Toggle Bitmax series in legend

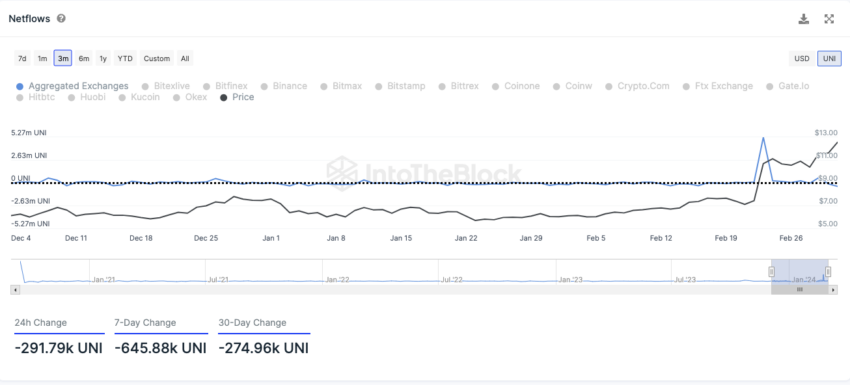(342, 86)
